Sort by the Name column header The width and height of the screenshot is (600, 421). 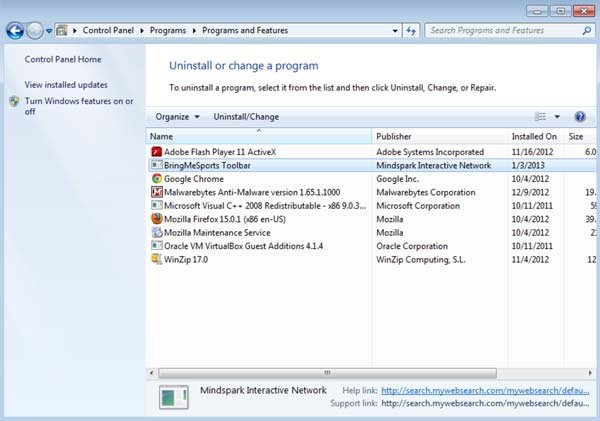pyautogui.click(x=259, y=136)
